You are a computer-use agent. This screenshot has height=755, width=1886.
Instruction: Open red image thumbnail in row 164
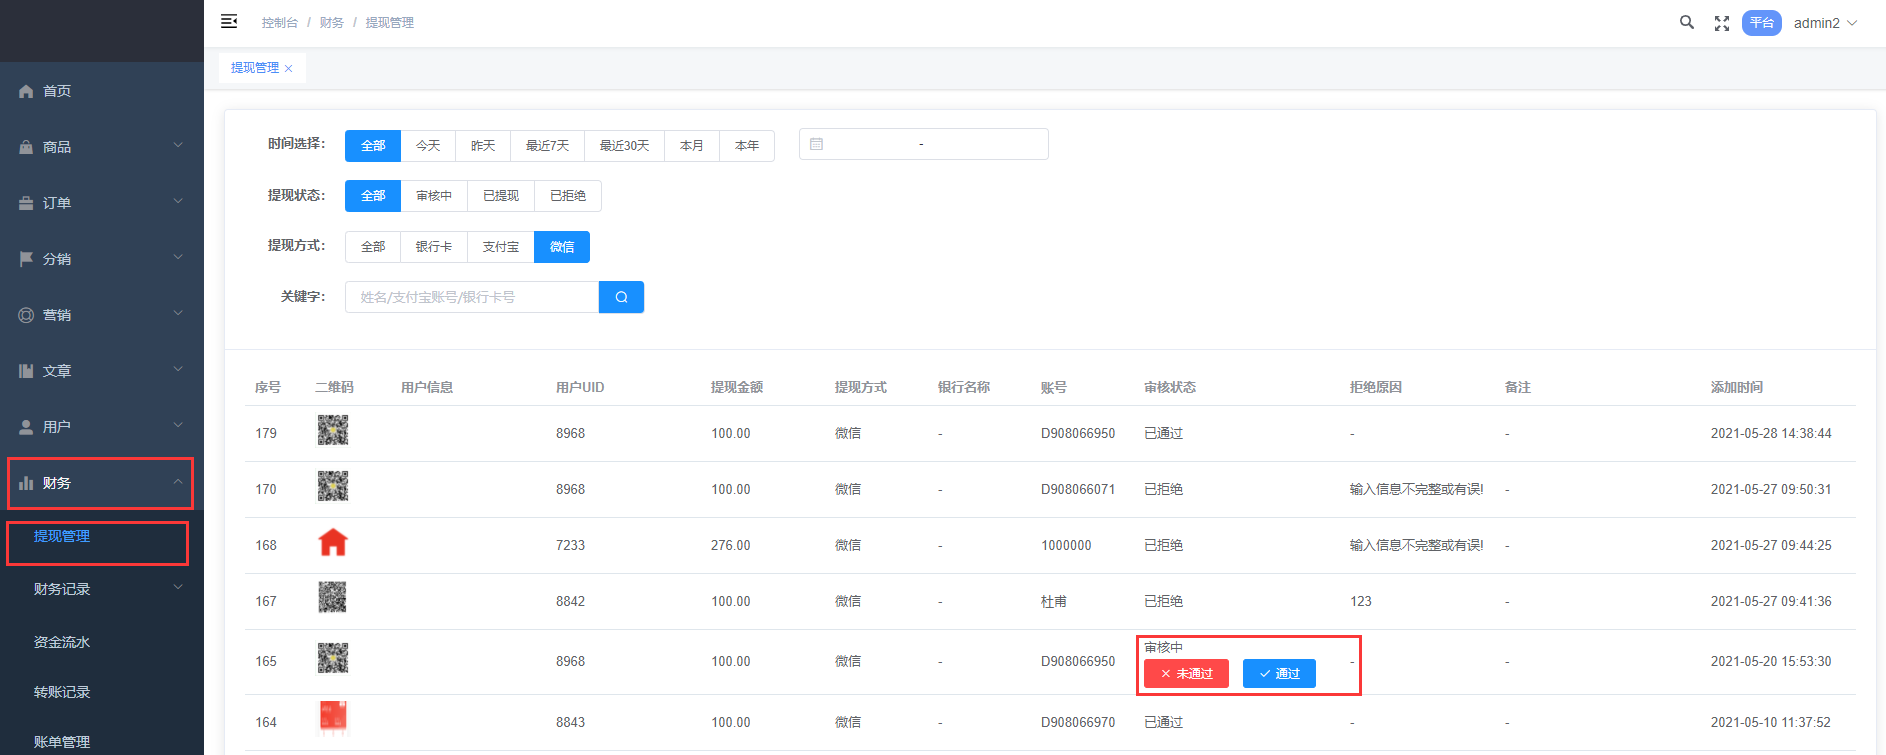(333, 717)
